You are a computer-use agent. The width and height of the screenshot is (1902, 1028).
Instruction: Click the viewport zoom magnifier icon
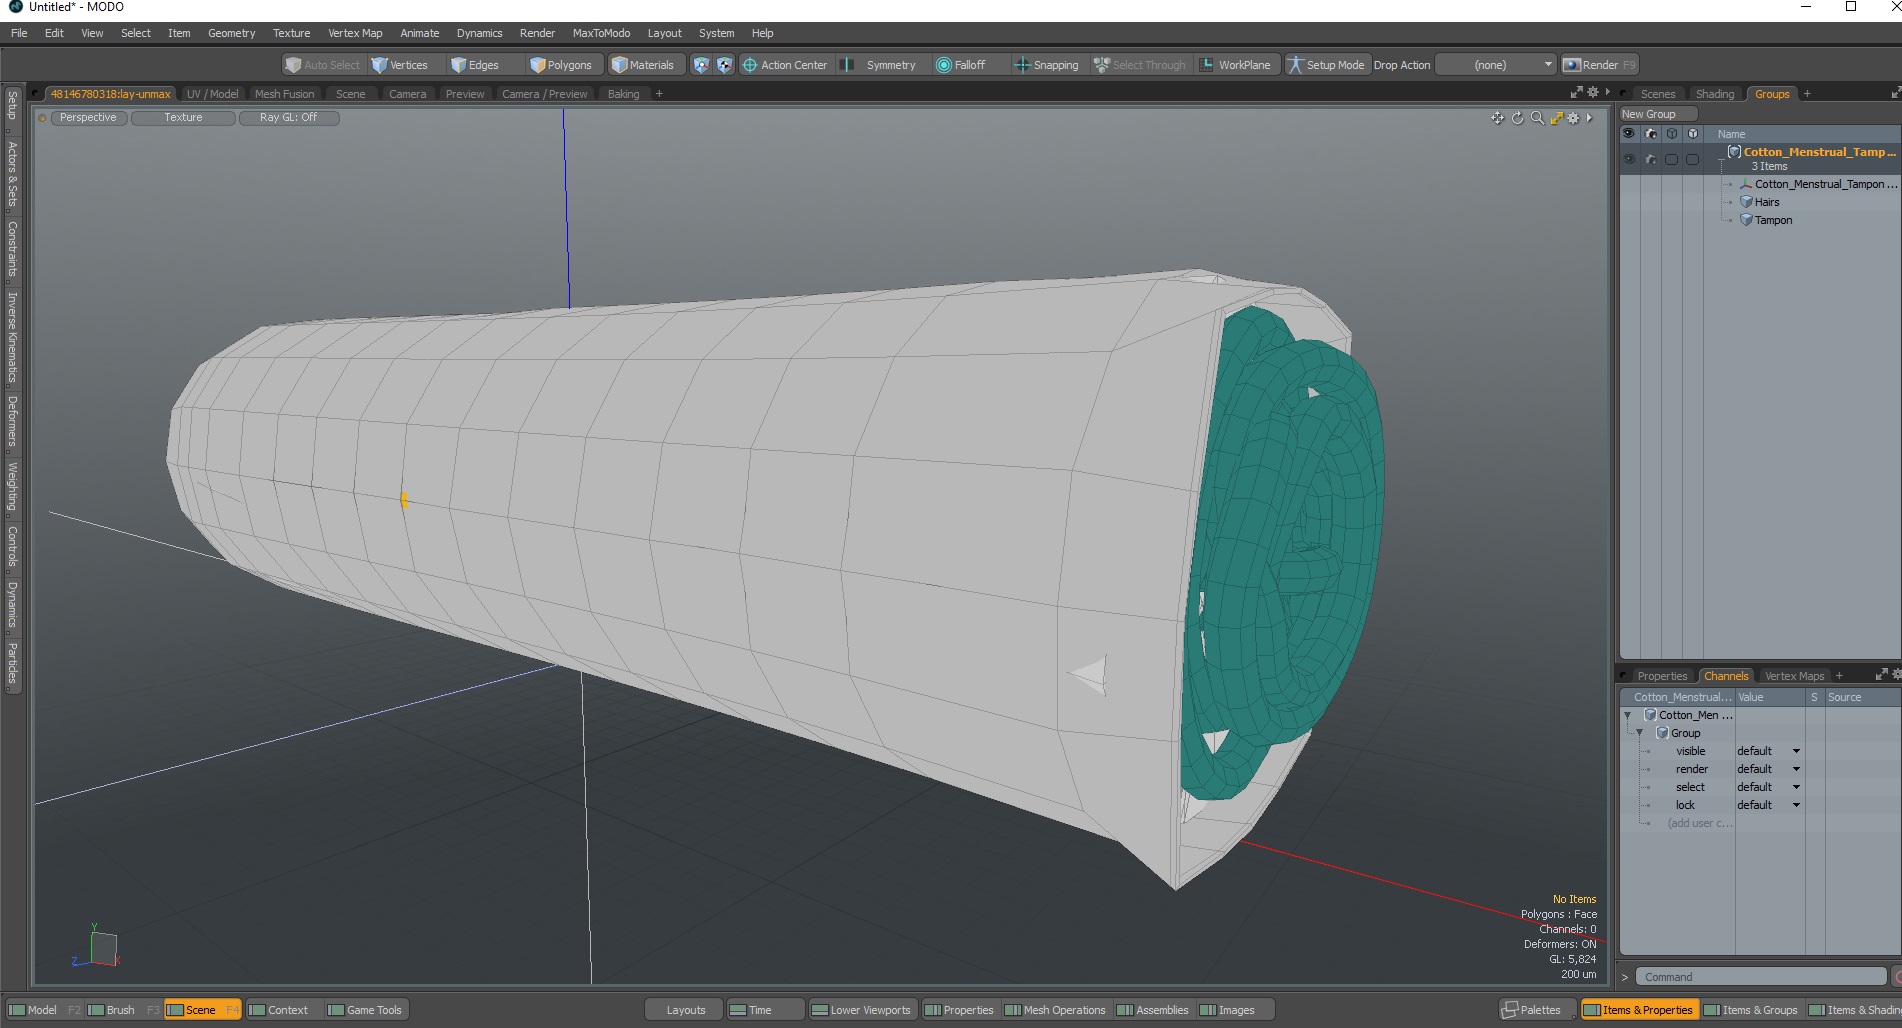(x=1537, y=118)
